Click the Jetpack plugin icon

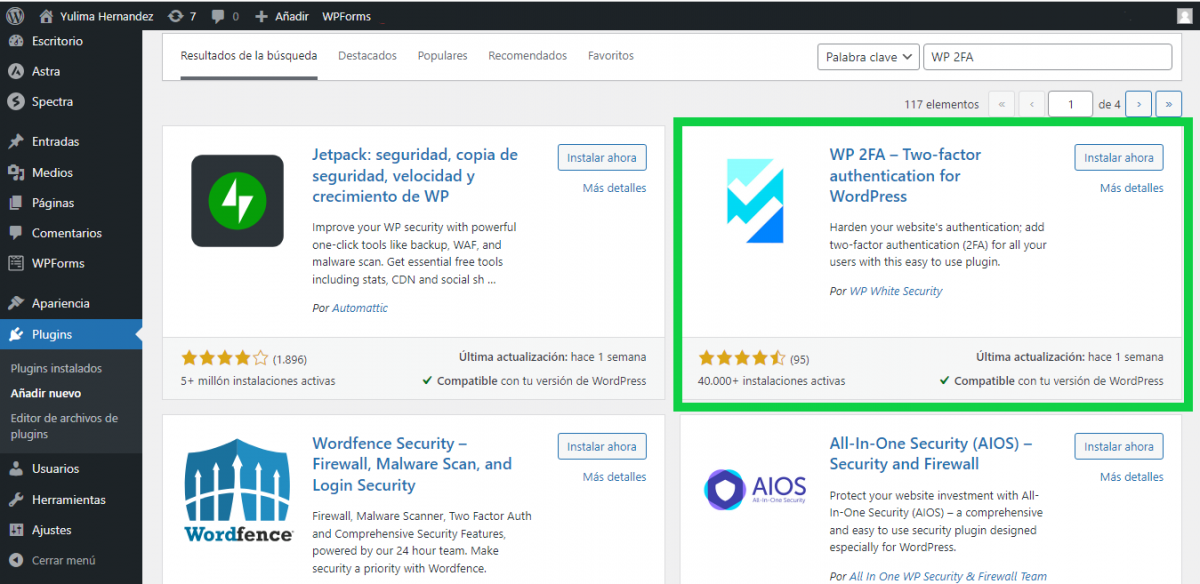237,201
